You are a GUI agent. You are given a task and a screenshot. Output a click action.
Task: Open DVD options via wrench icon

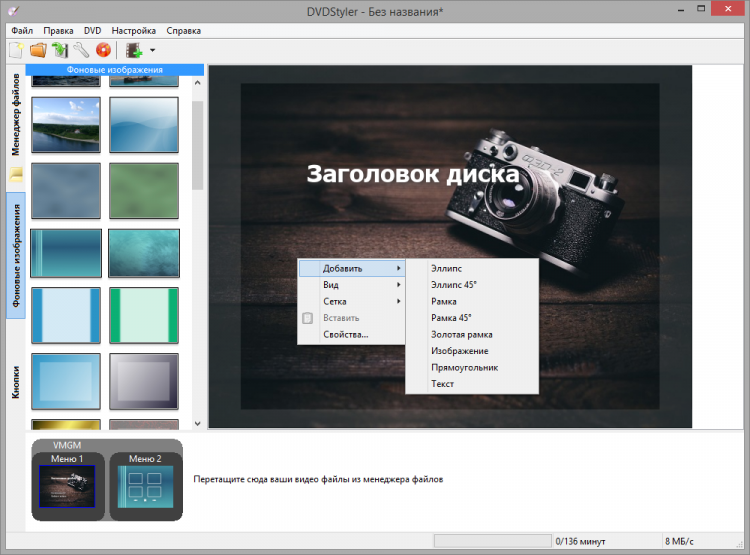[x=81, y=49]
